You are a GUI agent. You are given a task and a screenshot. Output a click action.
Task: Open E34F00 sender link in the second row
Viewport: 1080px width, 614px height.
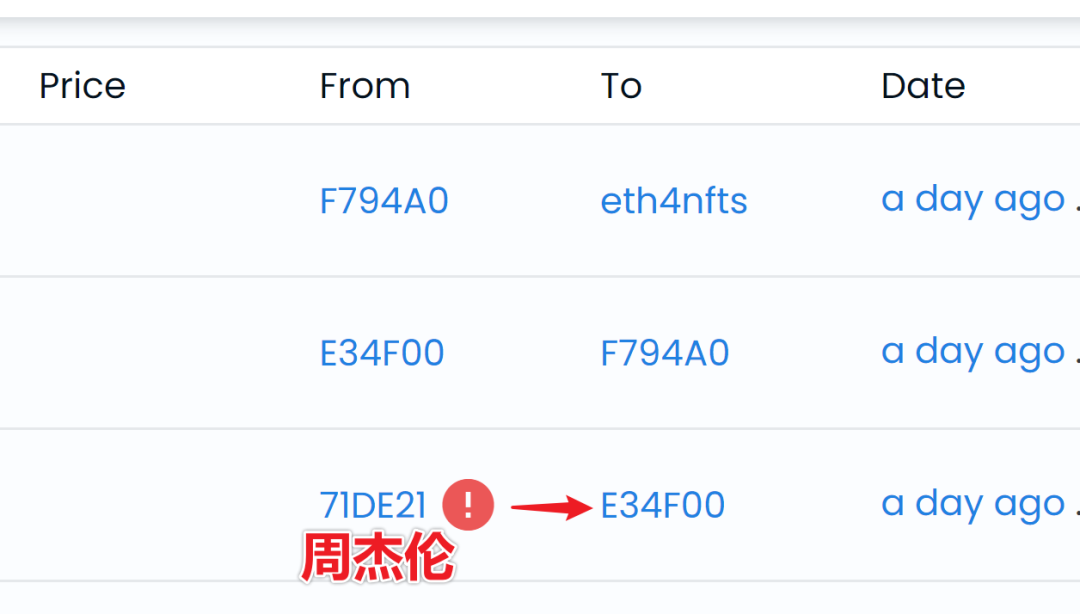click(x=382, y=351)
